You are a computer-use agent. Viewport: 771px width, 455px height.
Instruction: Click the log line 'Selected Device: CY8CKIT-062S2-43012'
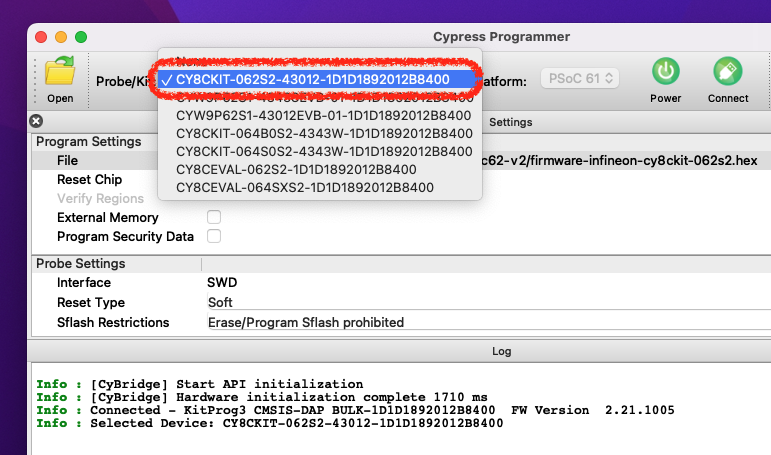point(269,424)
